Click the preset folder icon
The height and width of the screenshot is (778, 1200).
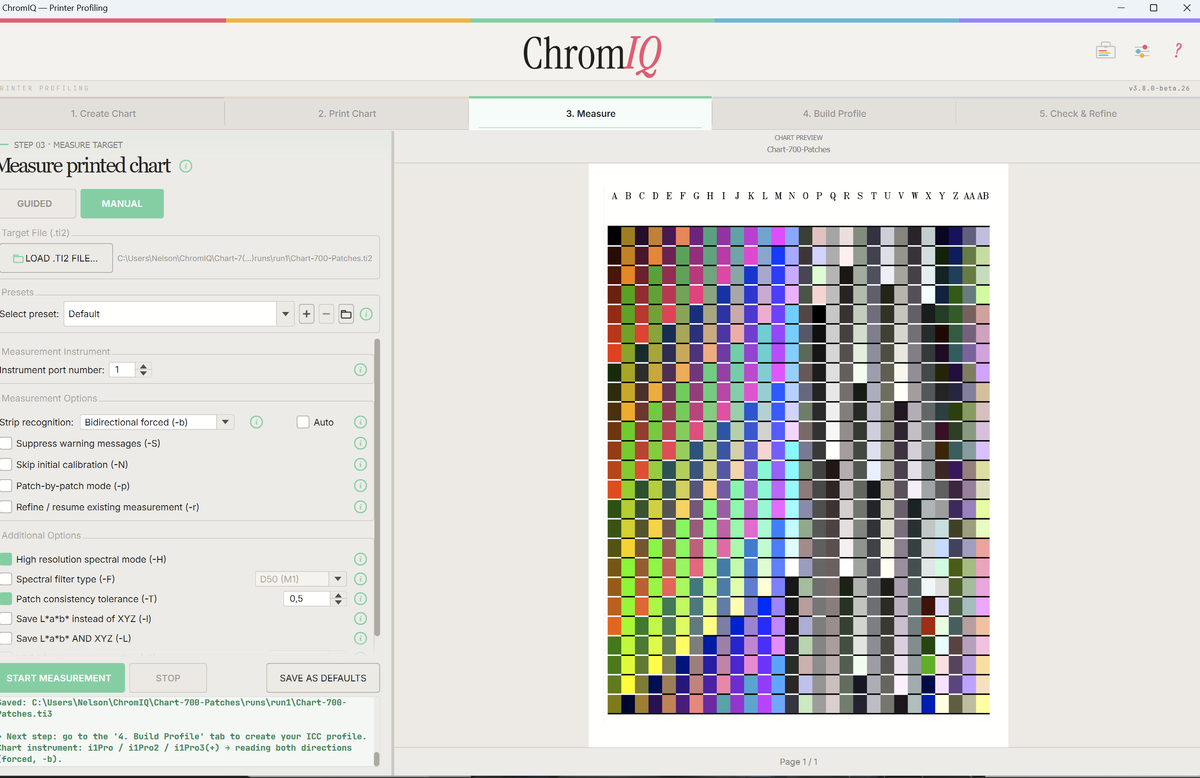pyautogui.click(x=346, y=314)
